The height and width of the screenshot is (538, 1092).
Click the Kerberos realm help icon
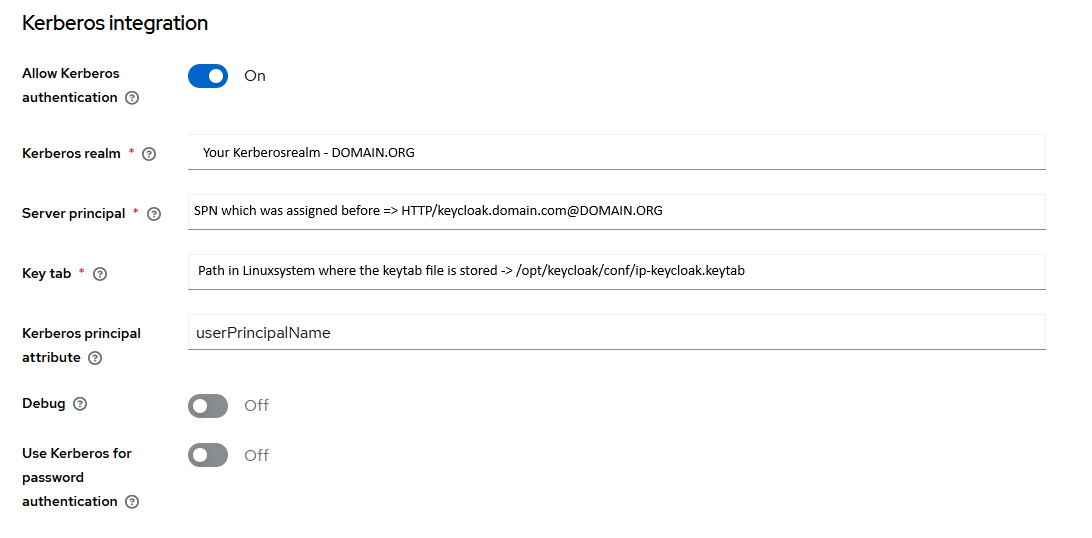click(x=150, y=154)
